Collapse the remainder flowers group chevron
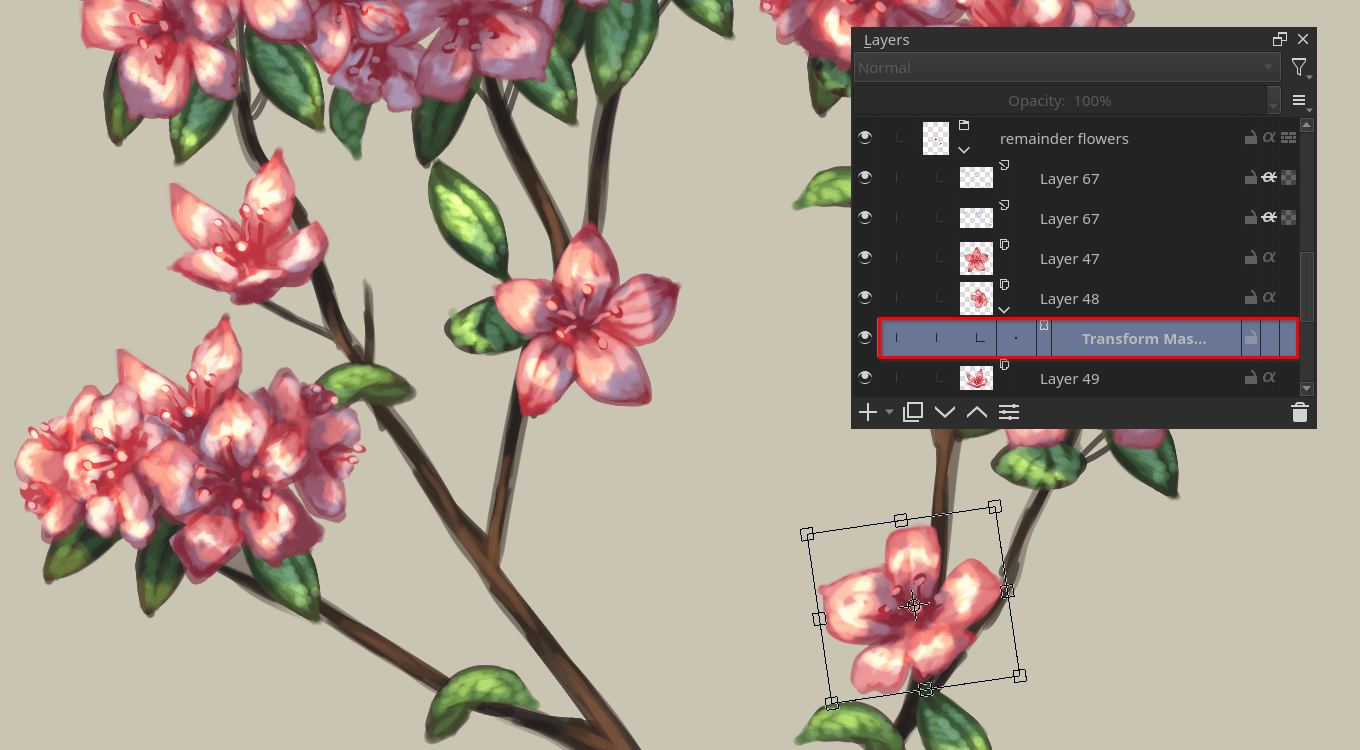Image resolution: width=1360 pixels, height=750 pixels. click(964, 150)
